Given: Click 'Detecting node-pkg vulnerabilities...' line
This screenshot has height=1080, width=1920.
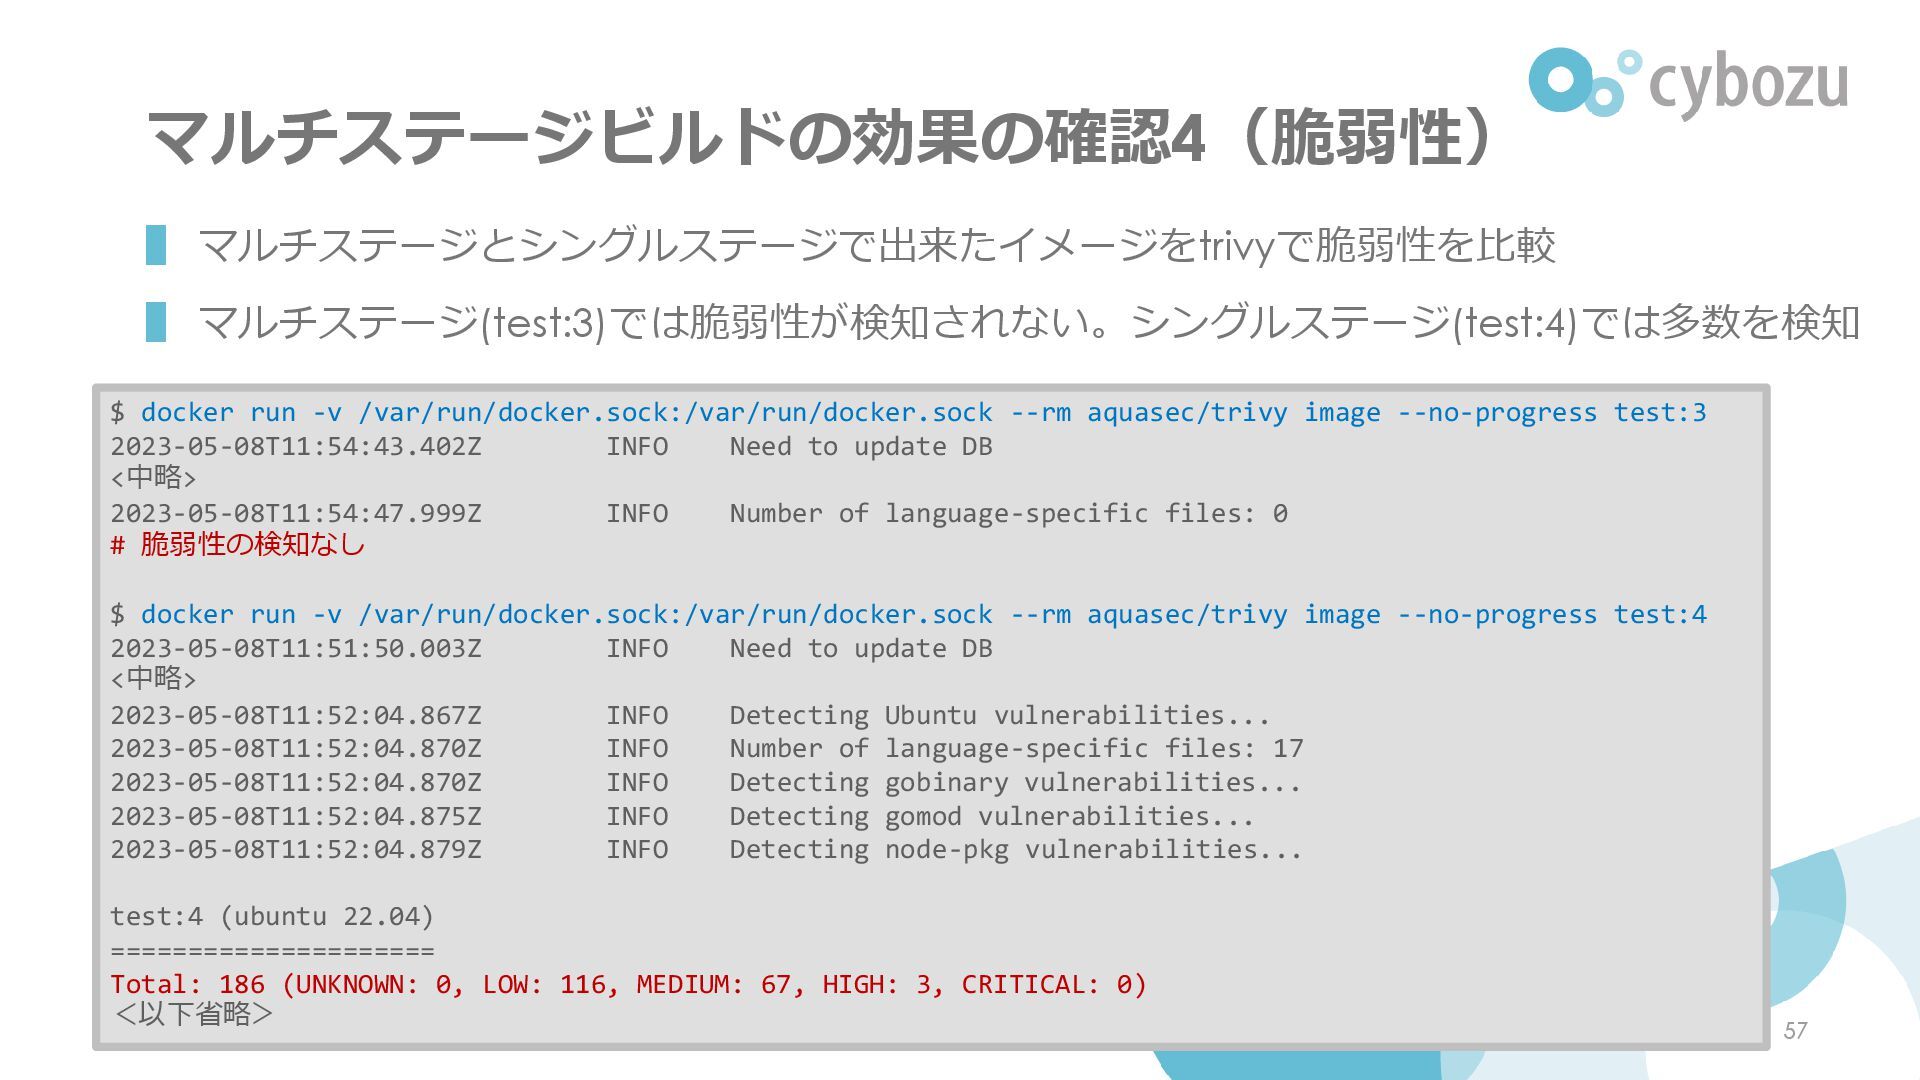Looking at the screenshot, I should click(x=706, y=849).
